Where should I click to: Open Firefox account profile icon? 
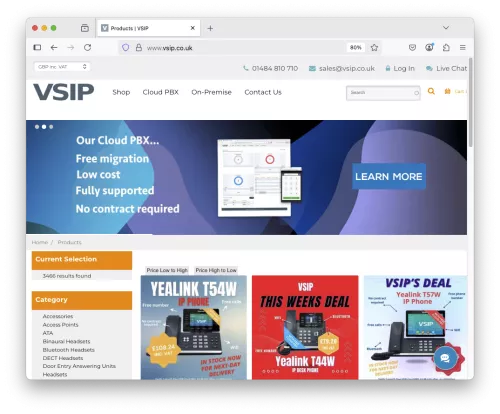click(429, 47)
